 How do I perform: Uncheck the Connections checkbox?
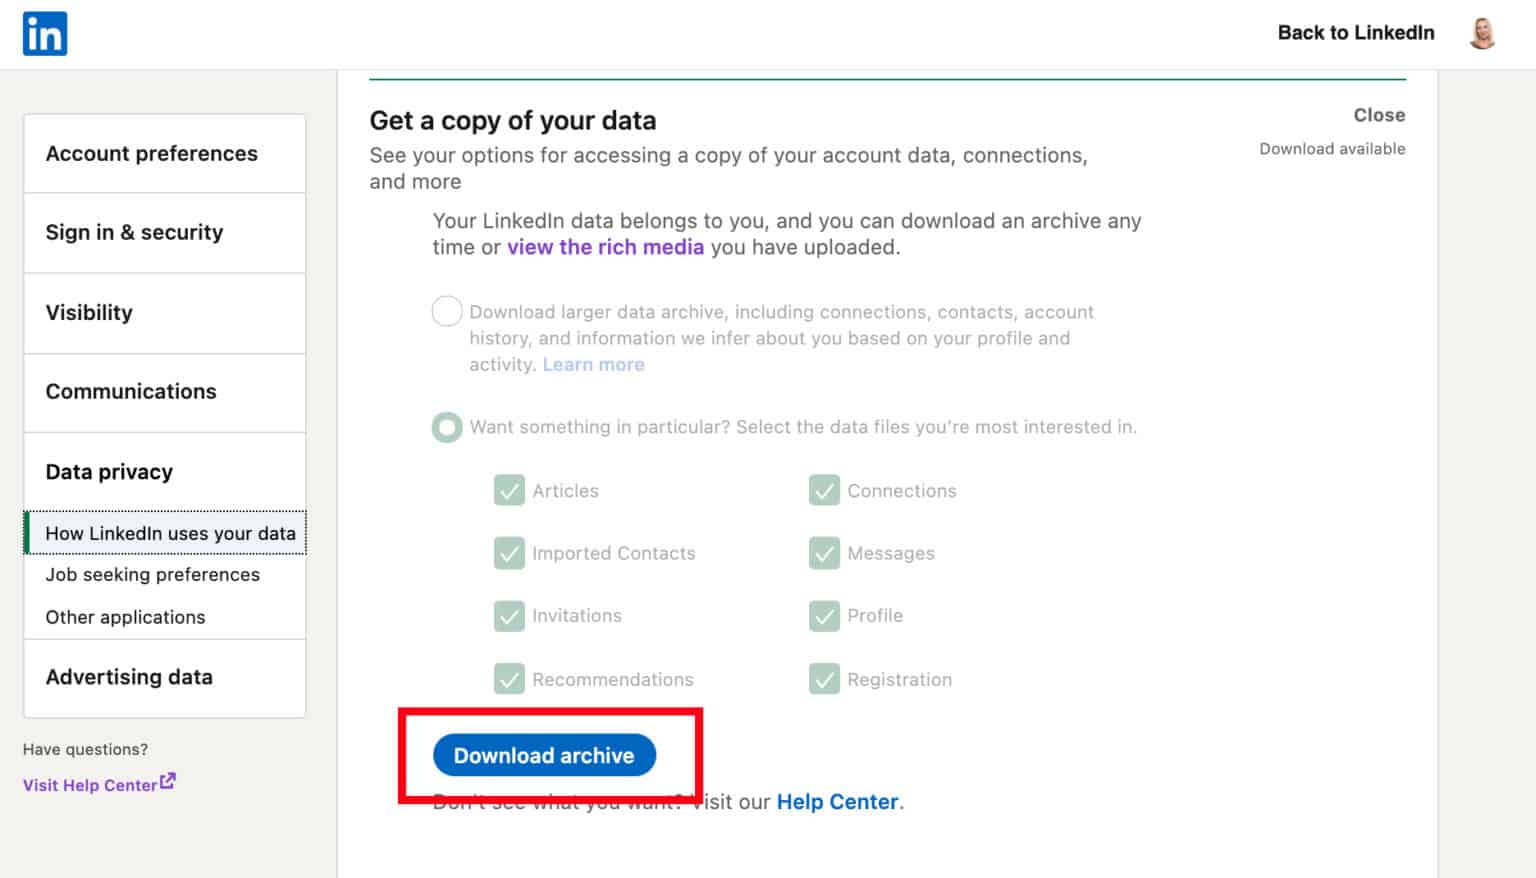(x=825, y=490)
